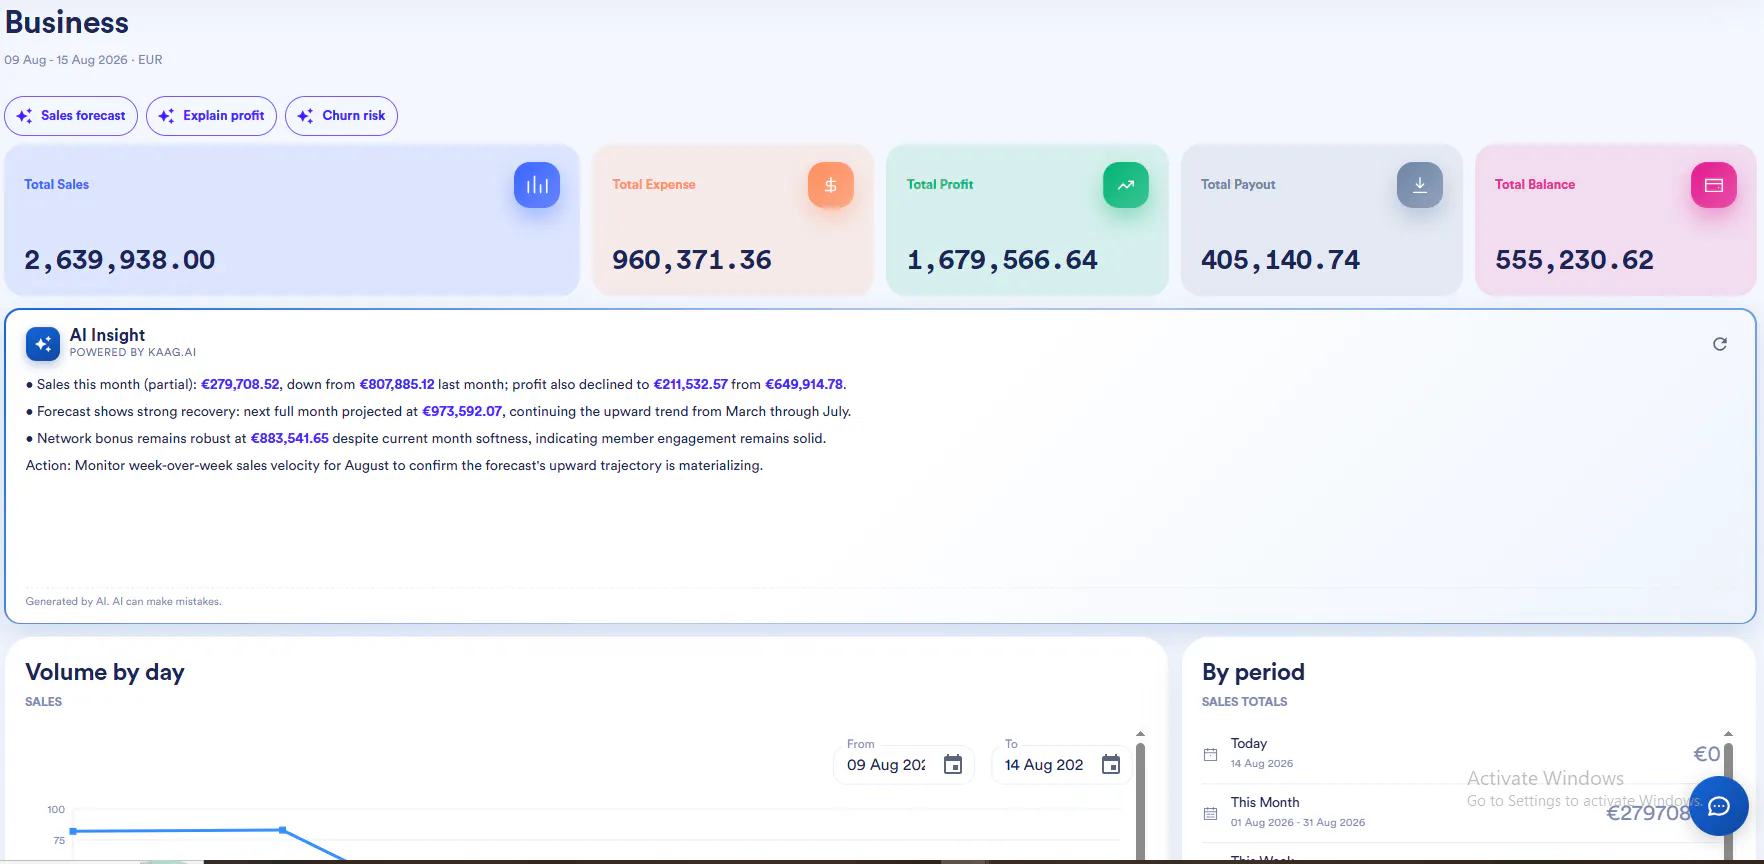The width and height of the screenshot is (1764, 864).
Task: Click the Today row in By period
Action: (1462, 754)
